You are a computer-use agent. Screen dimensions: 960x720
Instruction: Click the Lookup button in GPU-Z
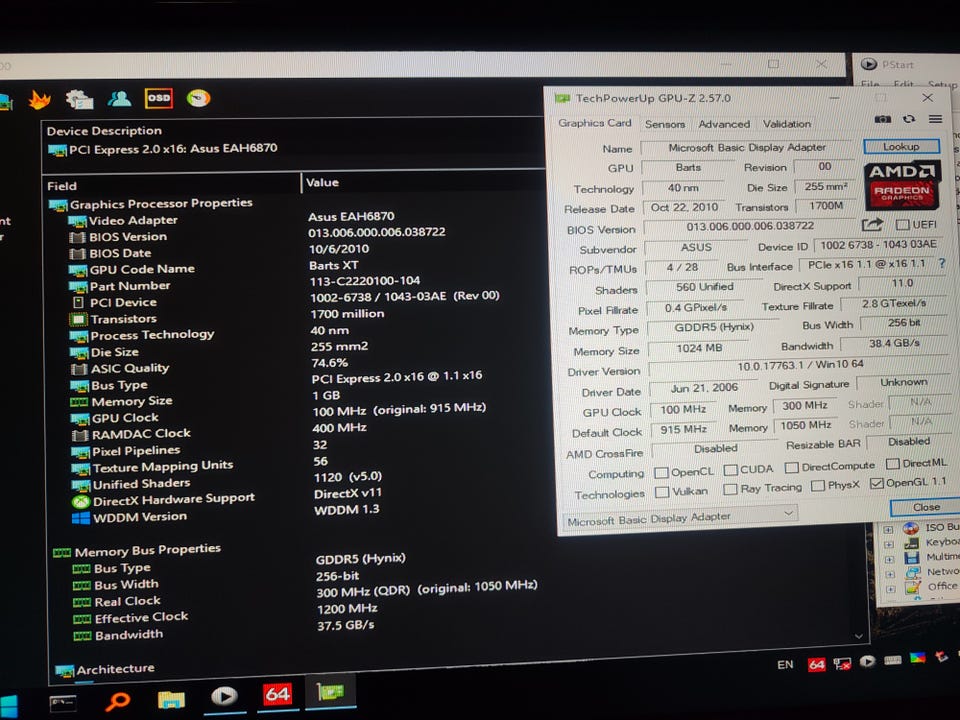click(901, 146)
